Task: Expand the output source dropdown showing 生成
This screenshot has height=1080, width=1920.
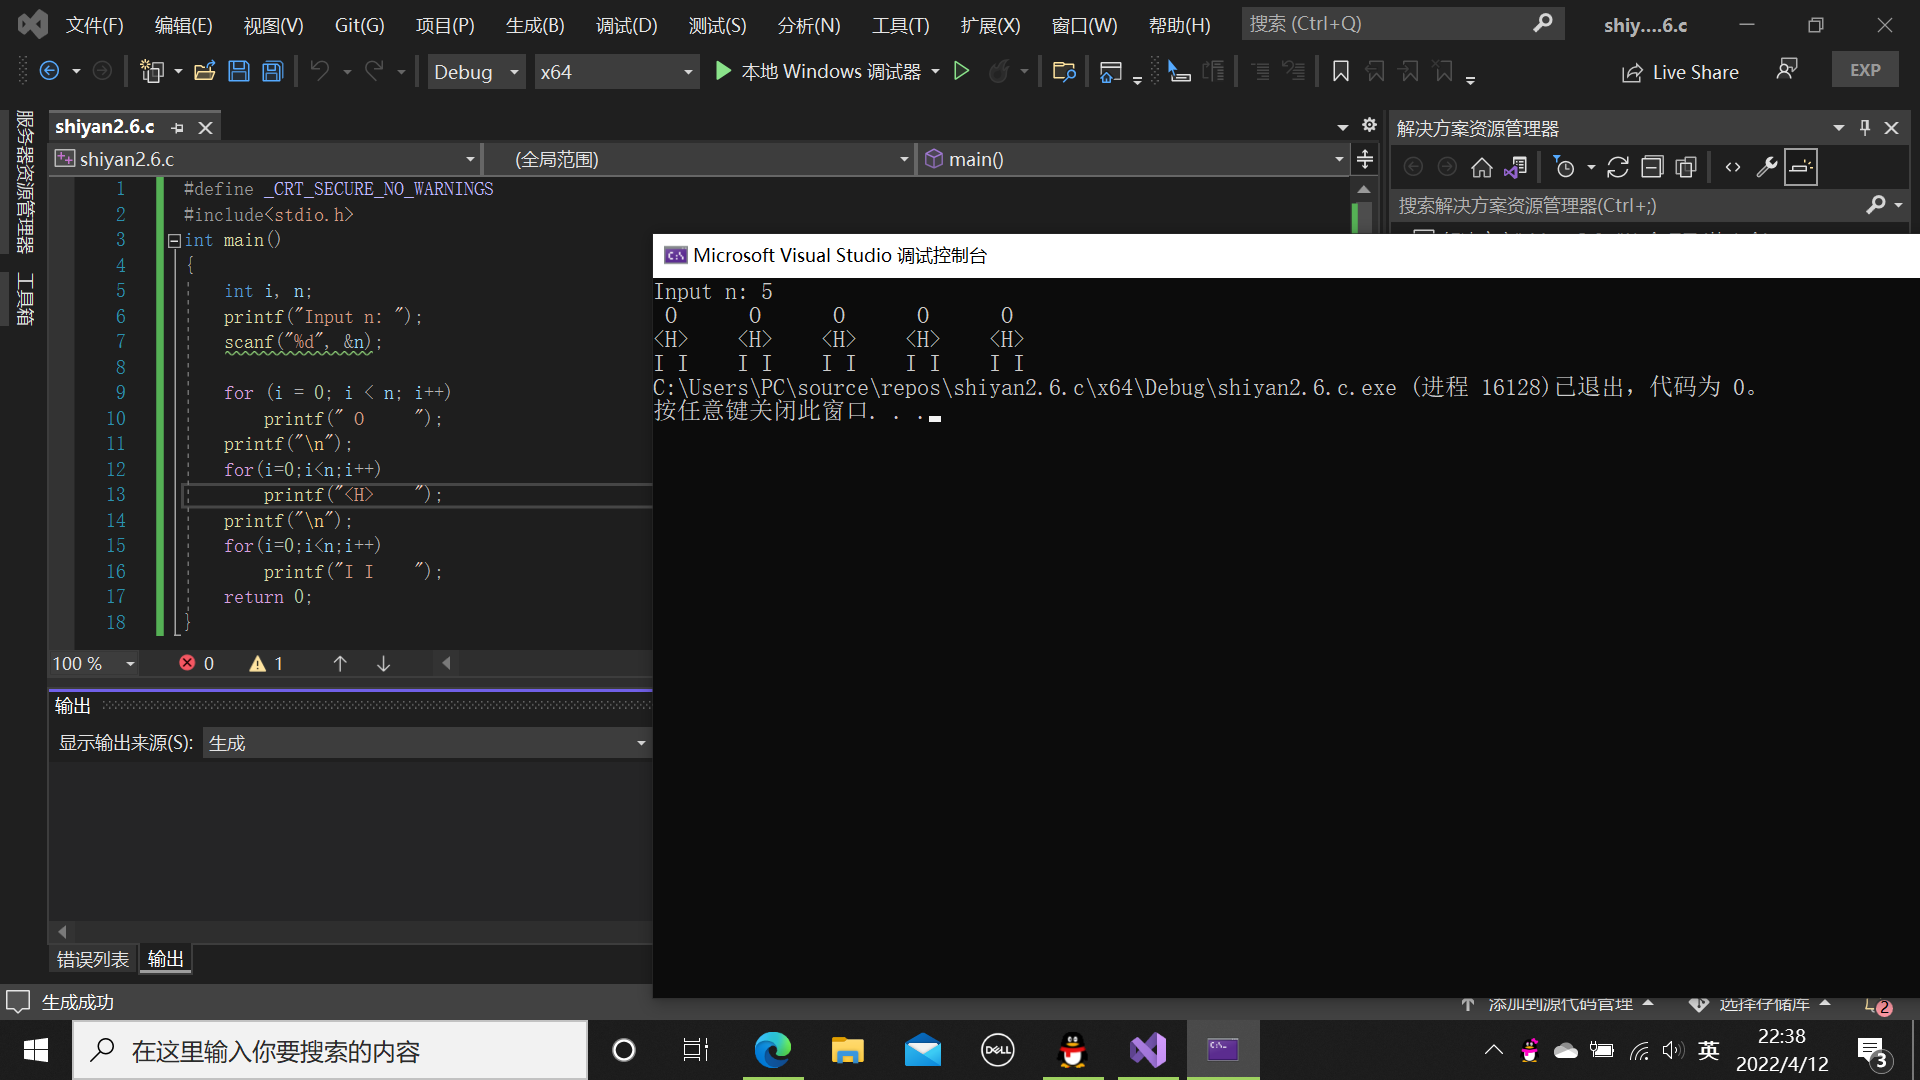Action: [641, 743]
